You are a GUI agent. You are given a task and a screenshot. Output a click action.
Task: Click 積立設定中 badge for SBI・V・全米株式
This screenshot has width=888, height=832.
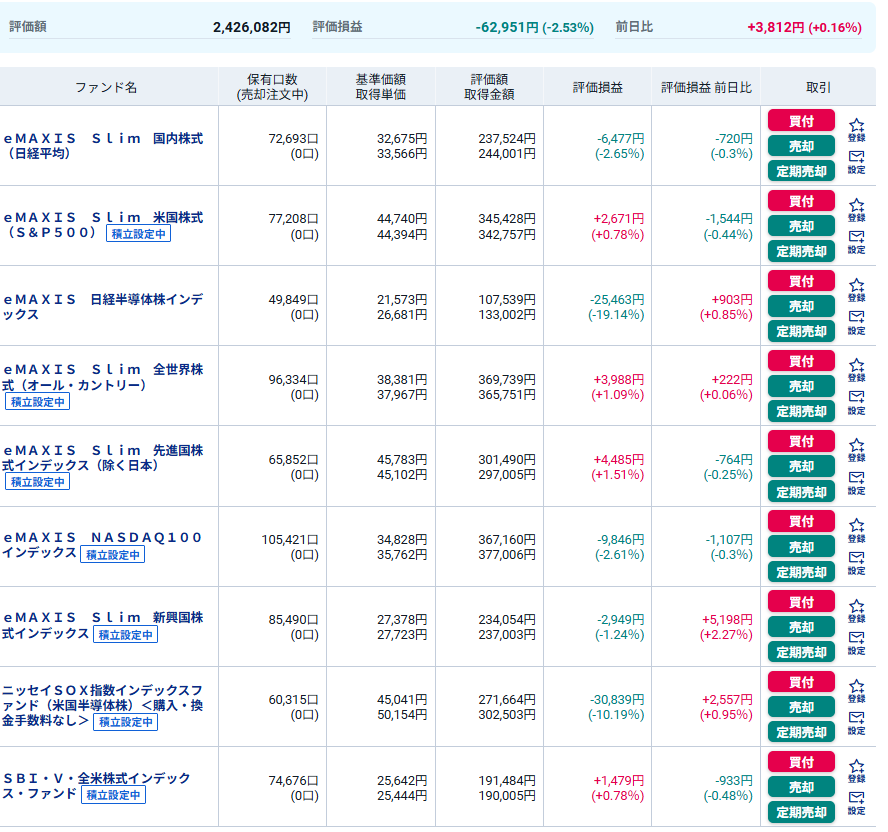(x=113, y=795)
